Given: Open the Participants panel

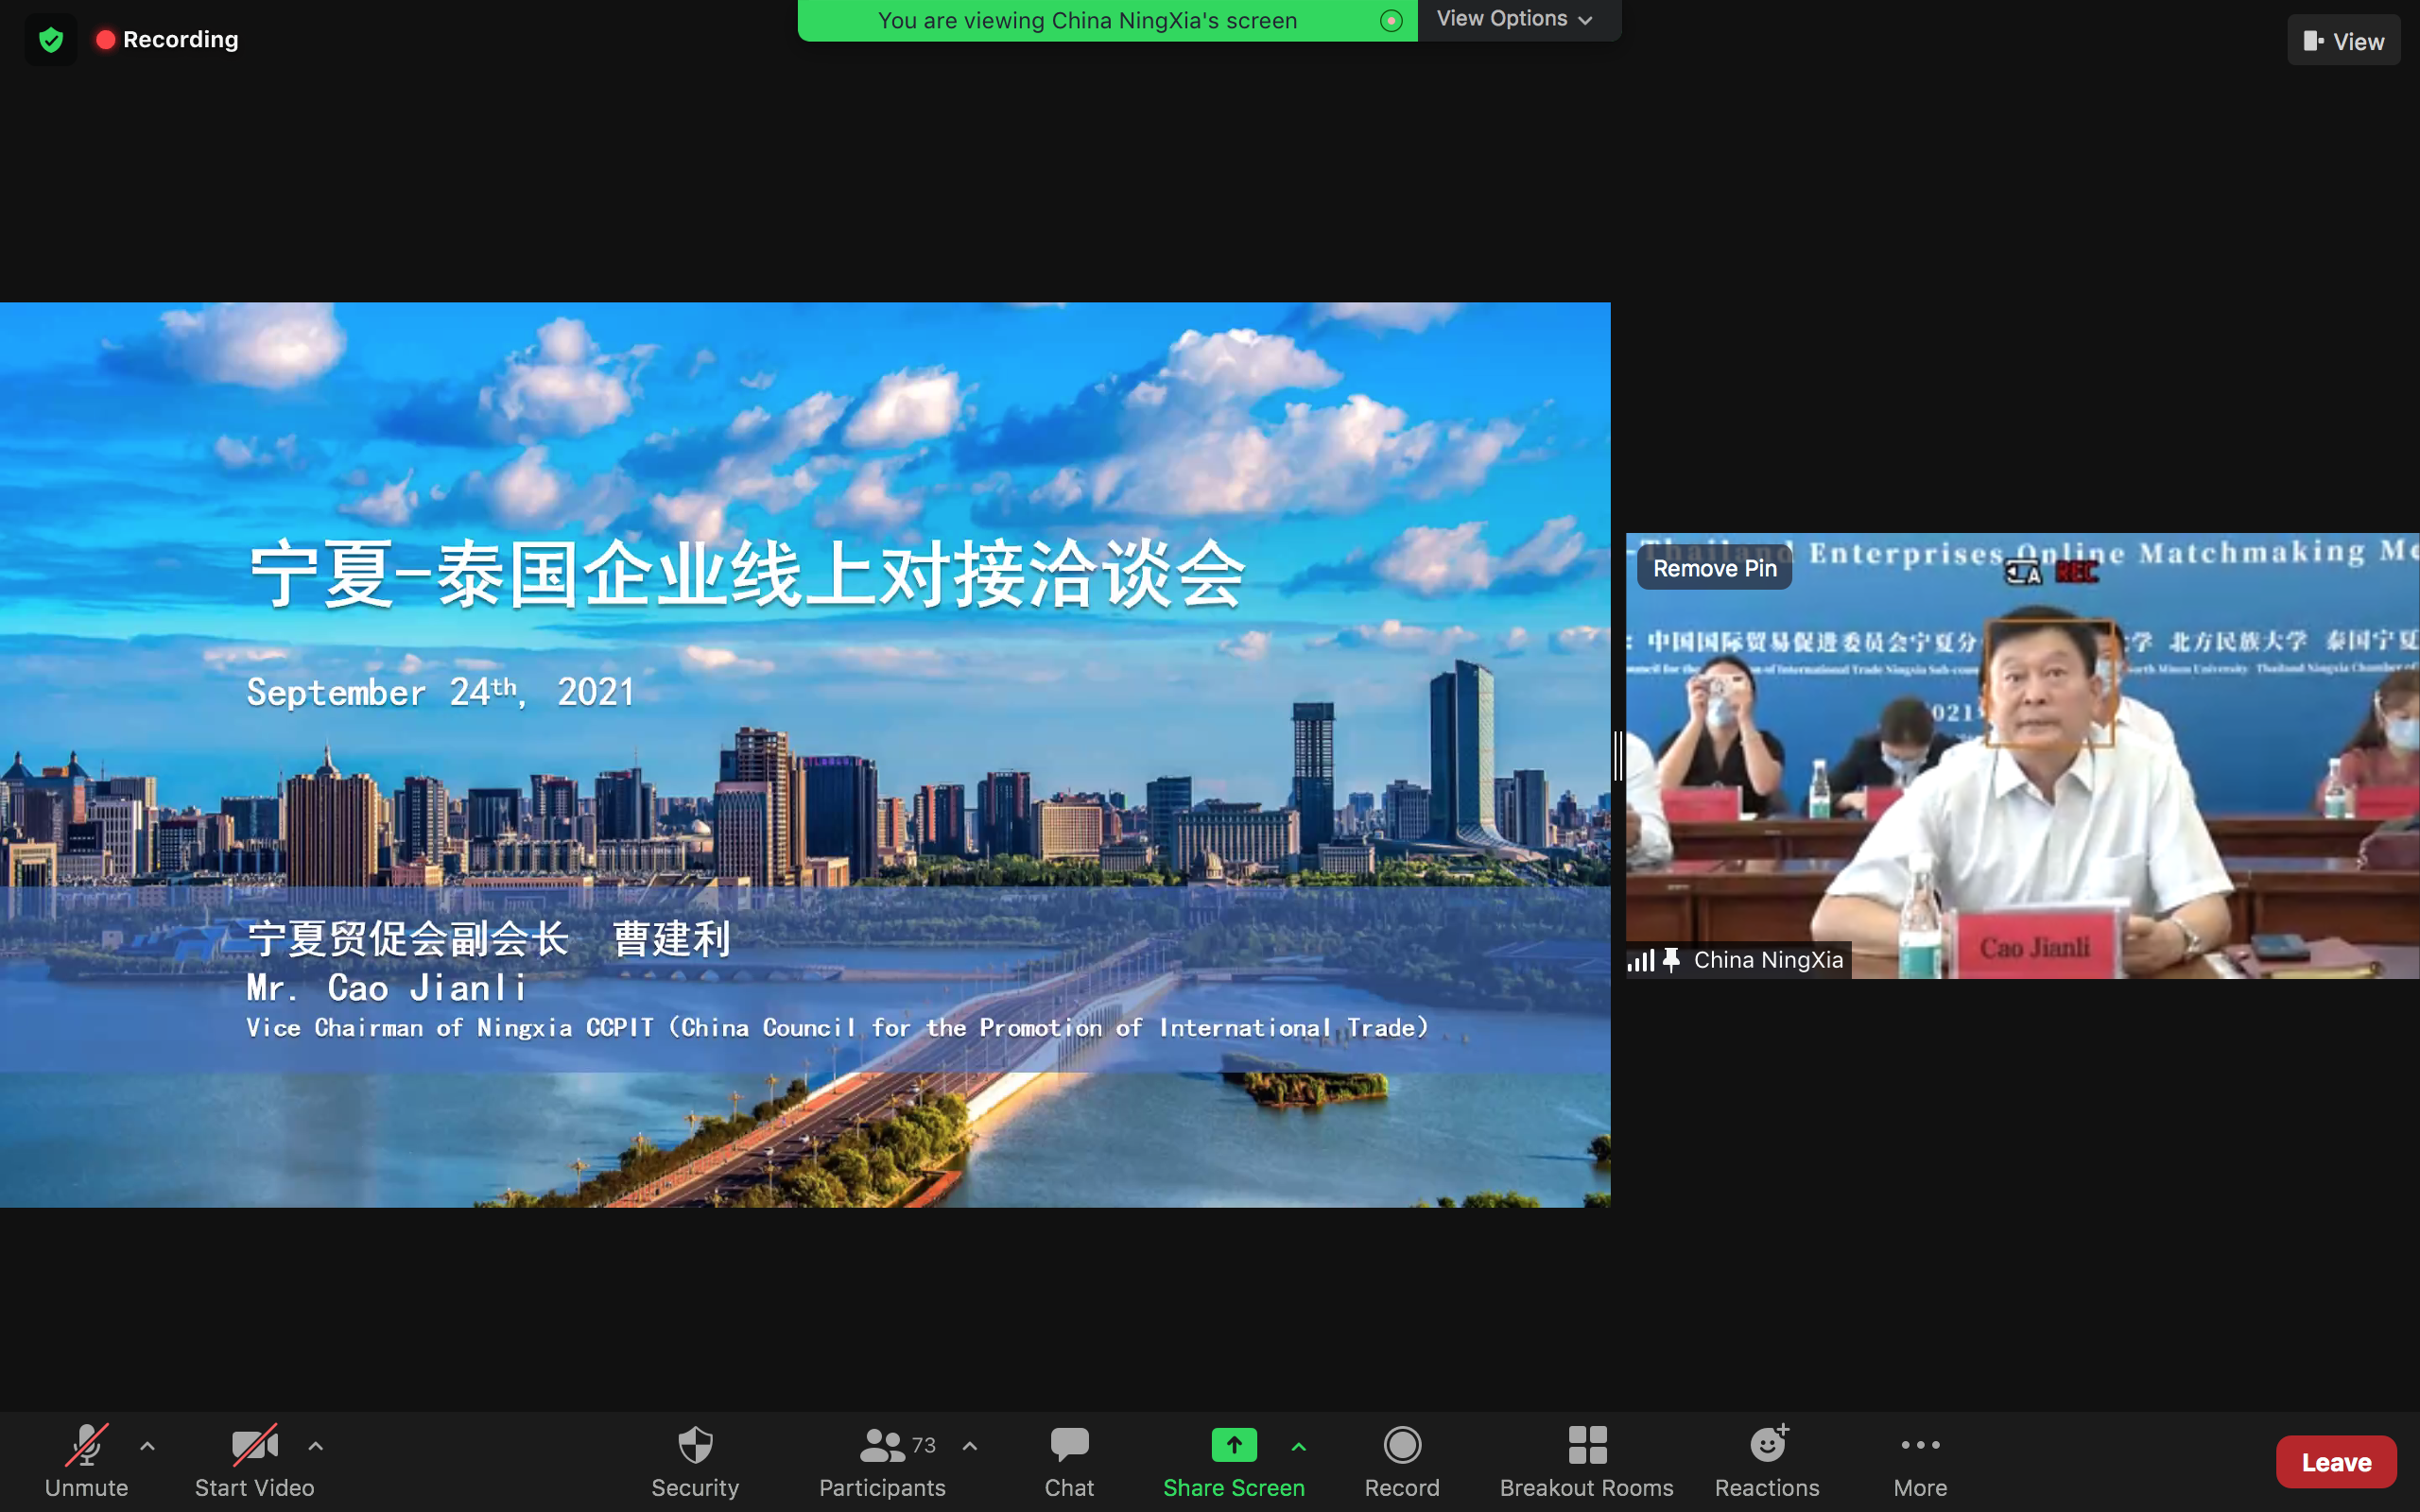Looking at the screenshot, I should tap(881, 1460).
